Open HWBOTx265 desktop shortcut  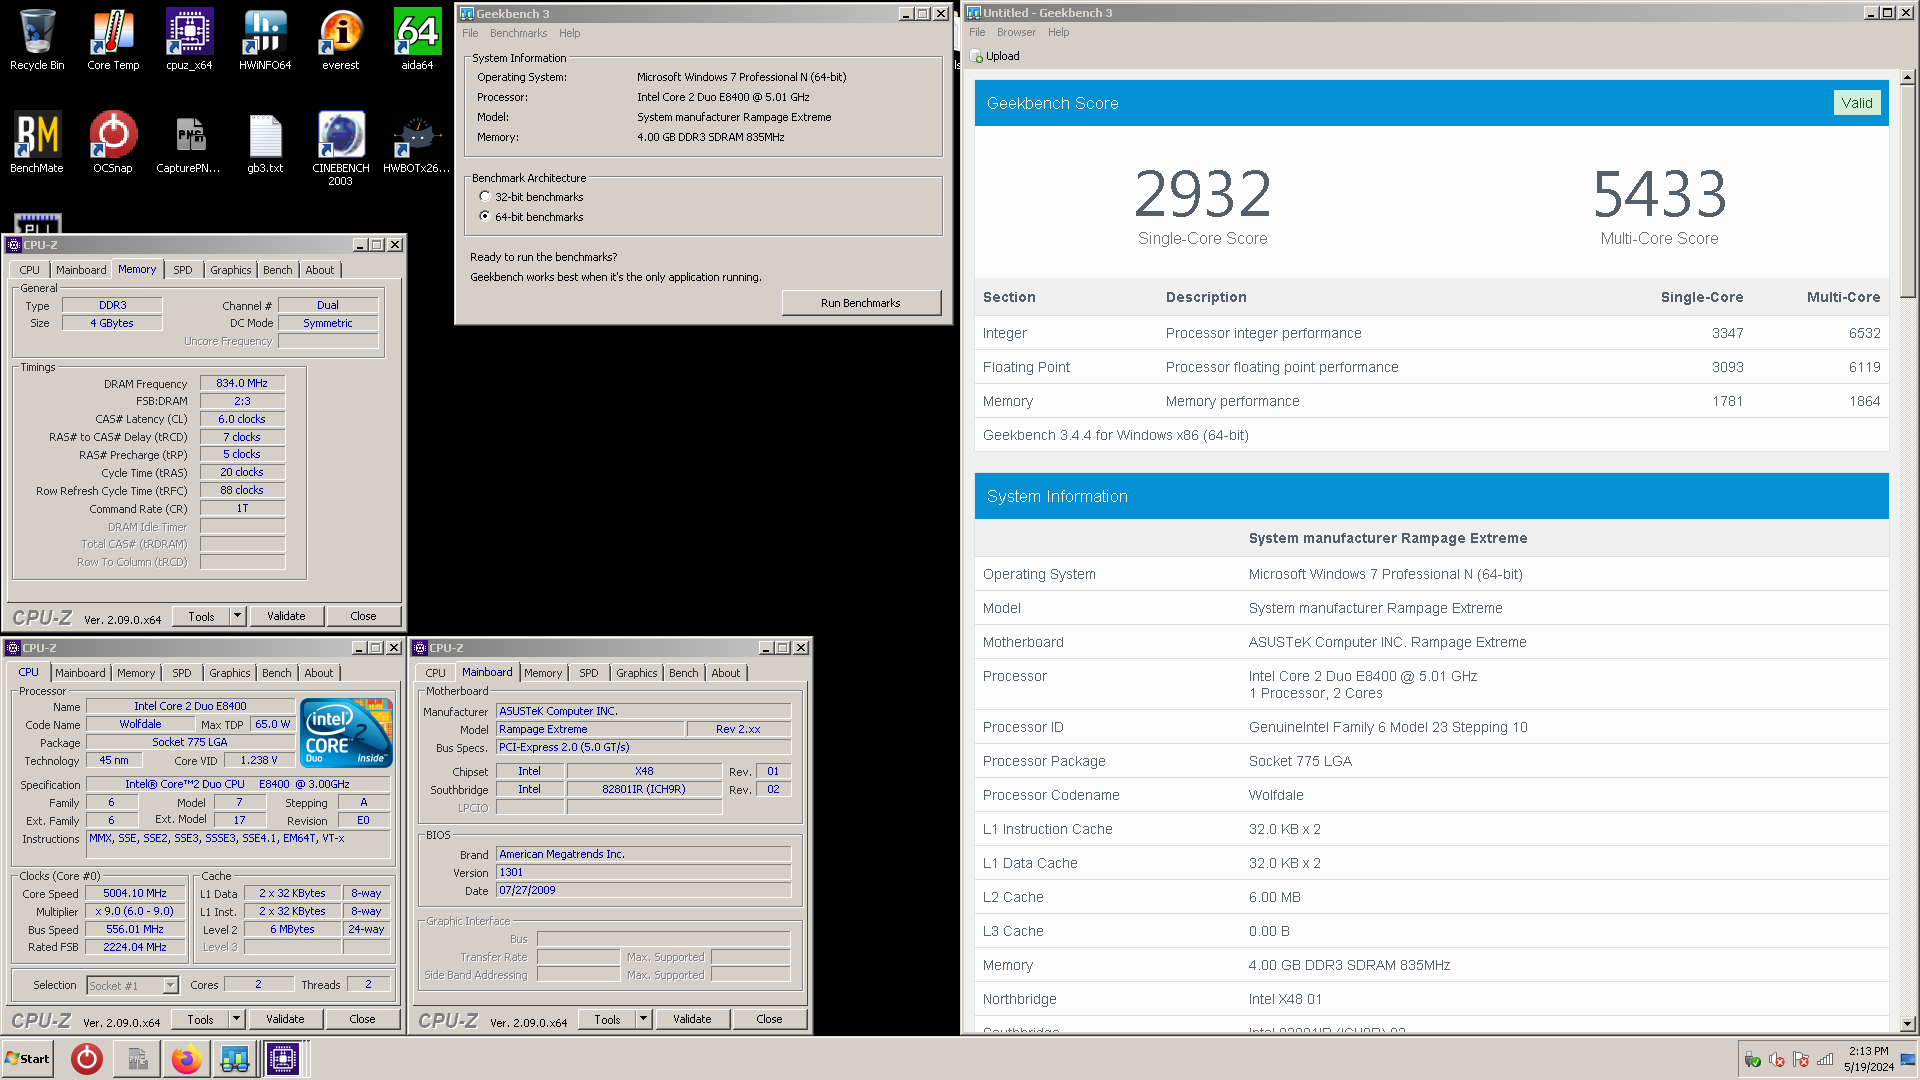click(x=417, y=142)
